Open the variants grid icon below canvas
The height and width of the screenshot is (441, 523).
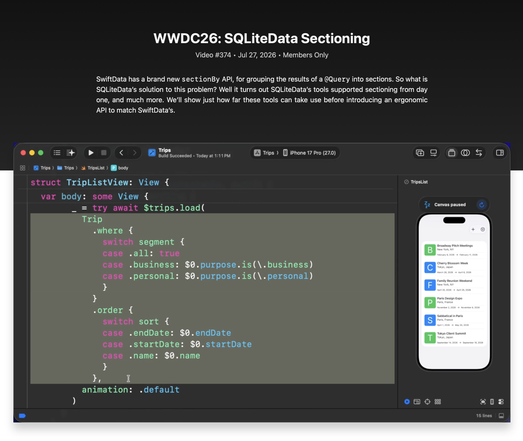438,402
